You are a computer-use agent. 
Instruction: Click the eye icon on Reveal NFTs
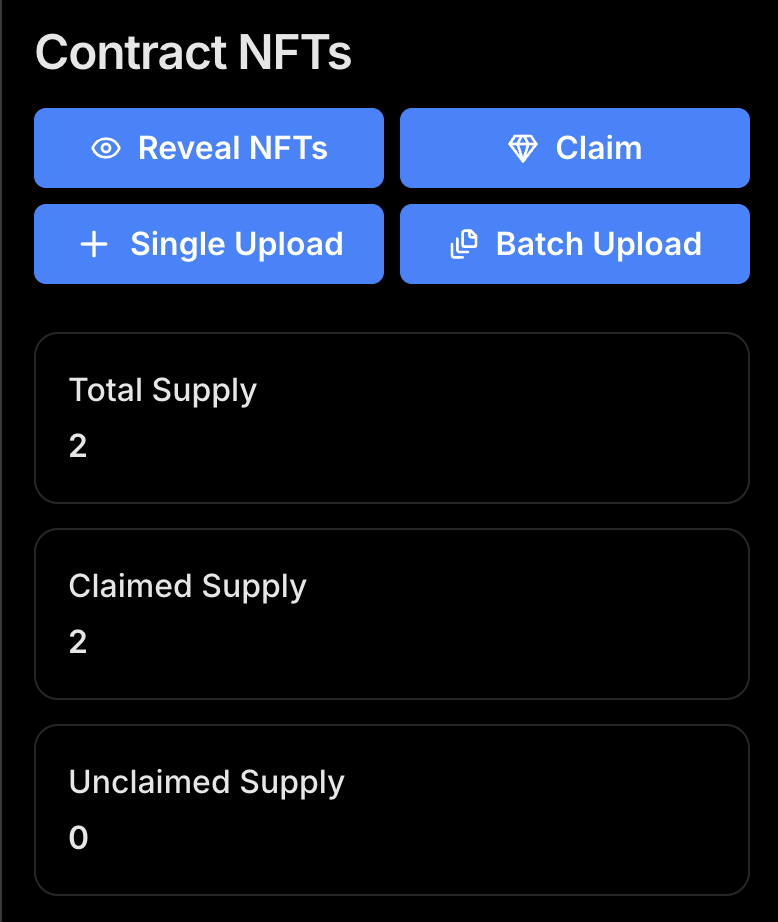pyautogui.click(x=105, y=149)
